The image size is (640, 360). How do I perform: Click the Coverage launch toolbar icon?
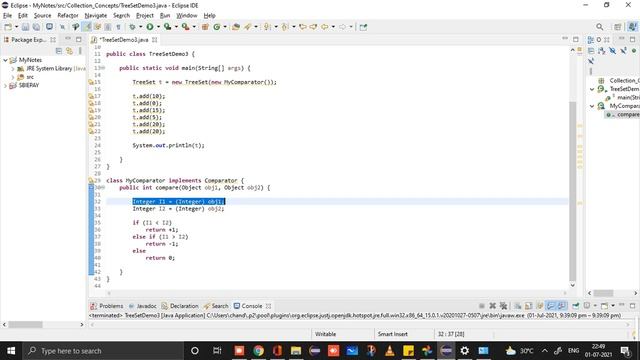click(167, 27)
